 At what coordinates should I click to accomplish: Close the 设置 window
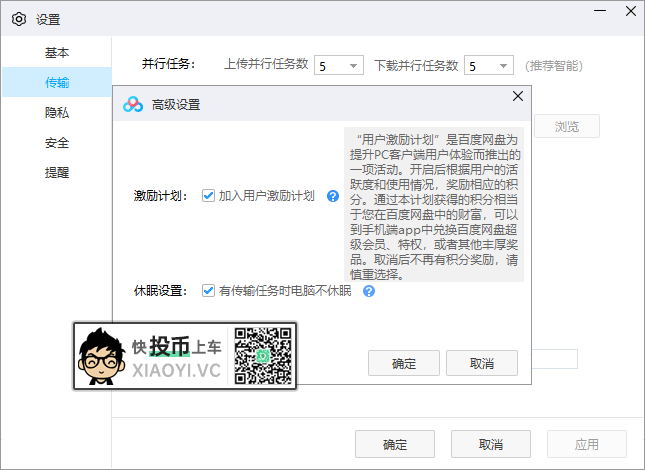(631, 11)
